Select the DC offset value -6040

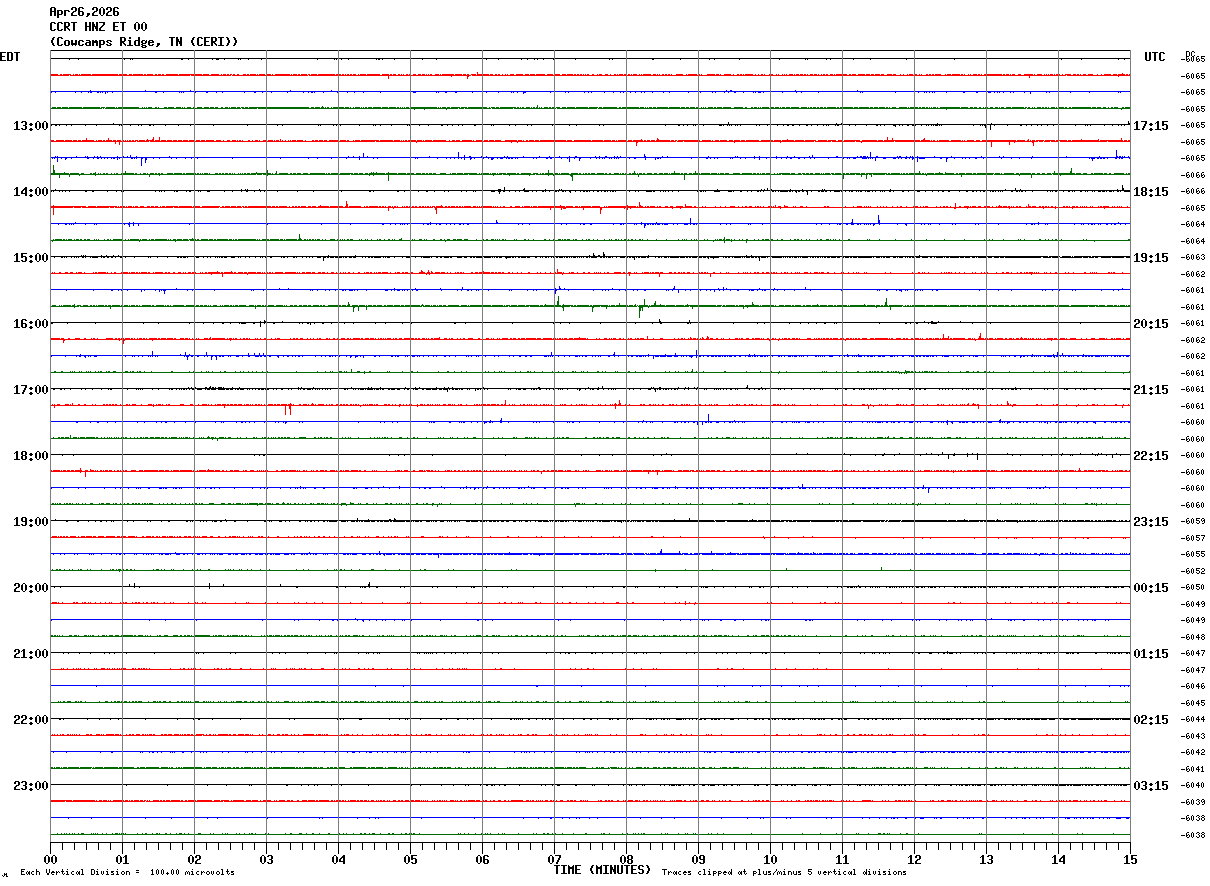1193,785
